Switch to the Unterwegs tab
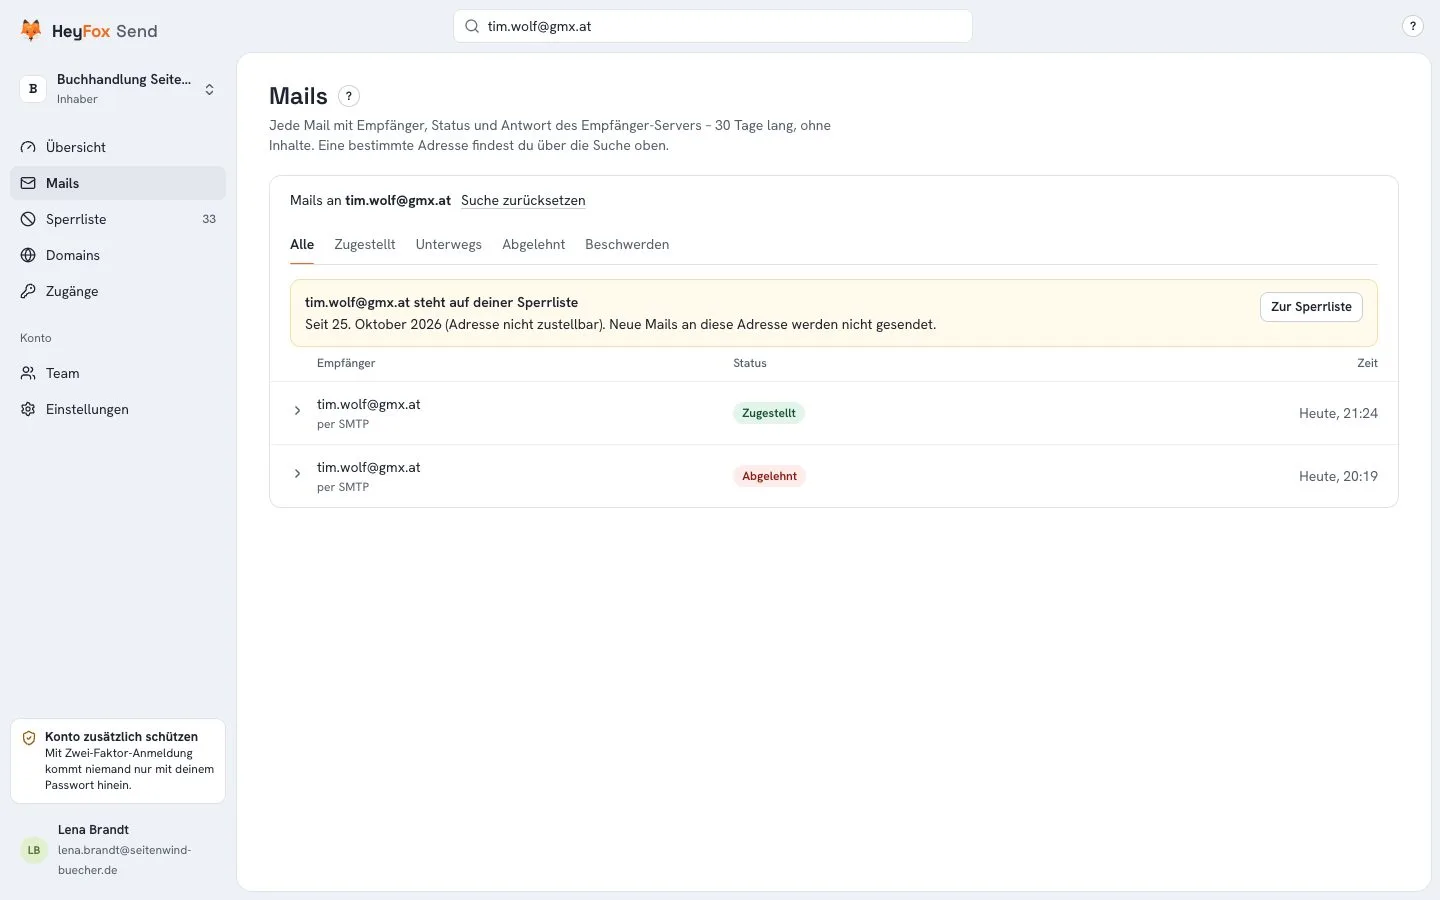 pyautogui.click(x=449, y=244)
